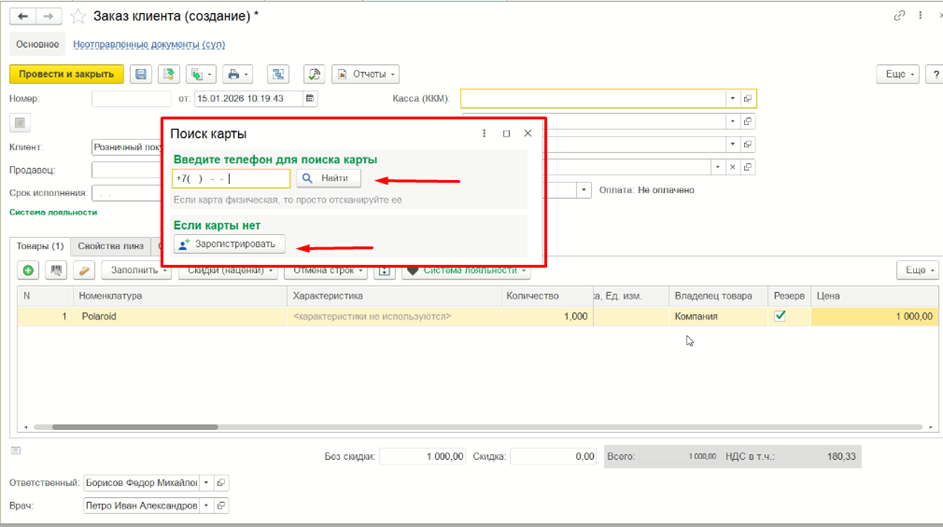Expand the Врач dropdown arrow
Screen dimensions: 943x527
click(x=206, y=505)
